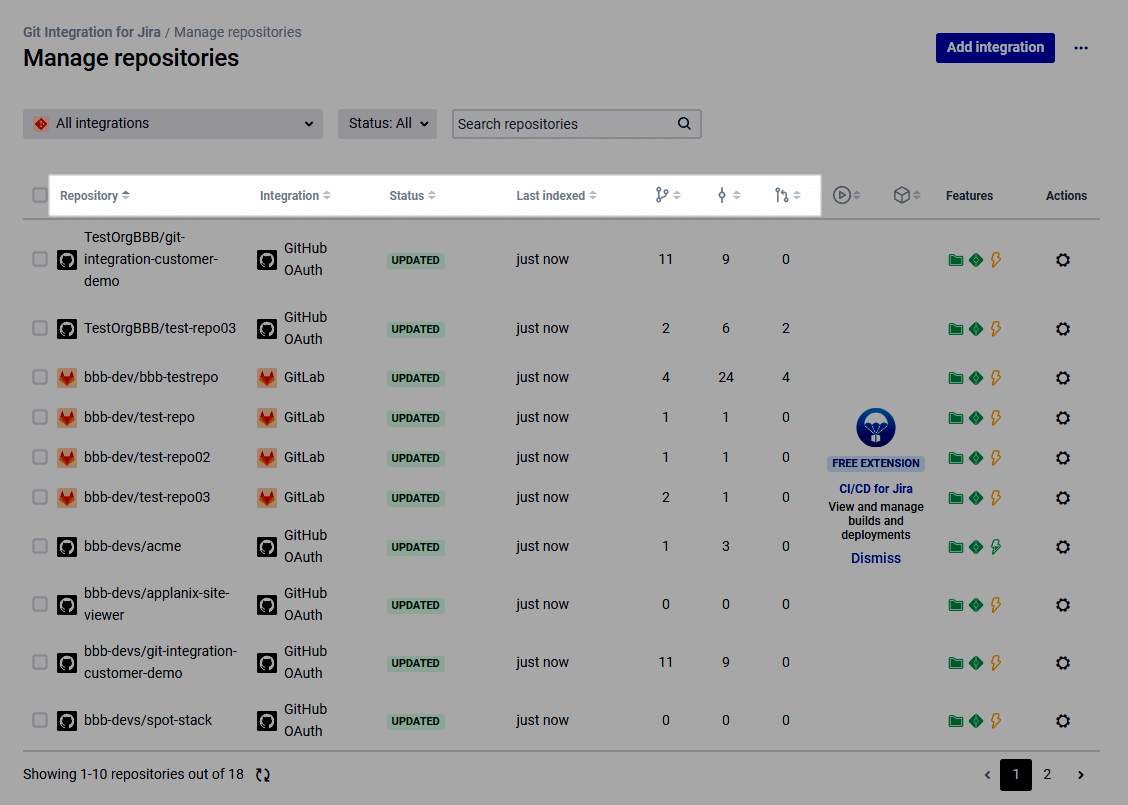Image resolution: width=1128 pixels, height=805 pixels.
Task: Dismiss the CI/CD for Jira promotion
Action: coord(875,558)
